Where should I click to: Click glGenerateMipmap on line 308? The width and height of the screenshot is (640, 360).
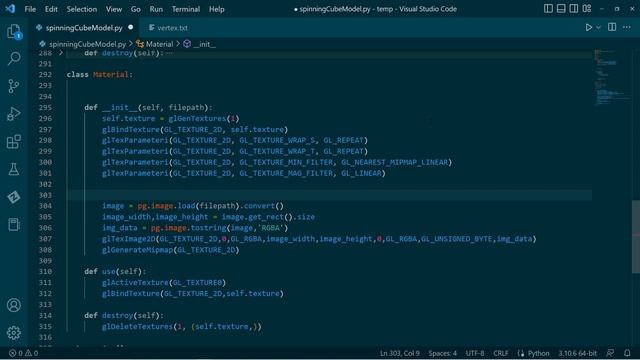[x=138, y=250]
